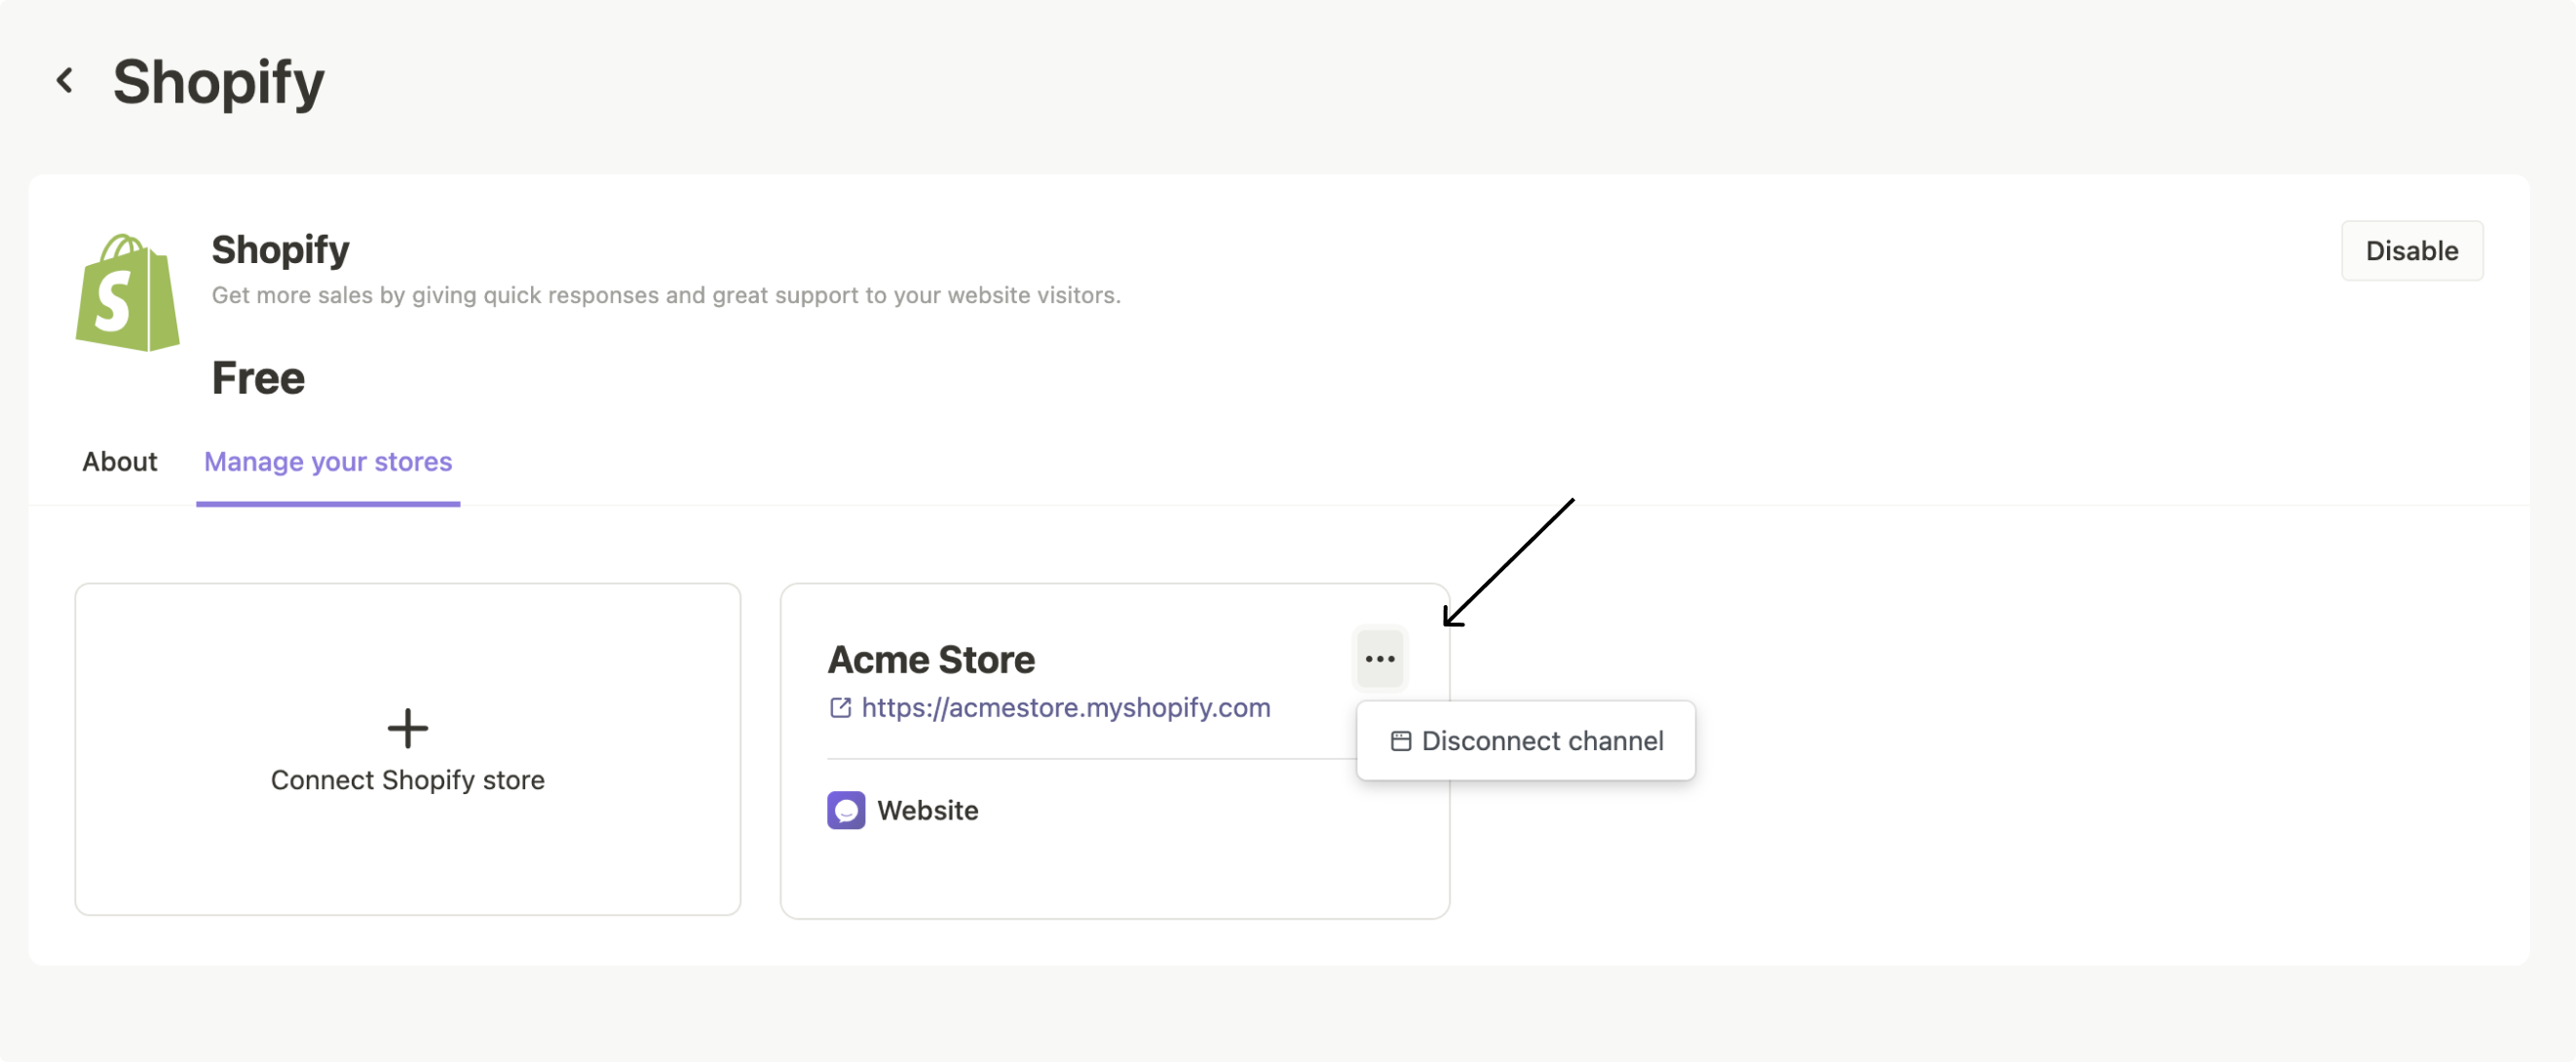
Task: Click Connect Shopify store
Action: coord(407,780)
